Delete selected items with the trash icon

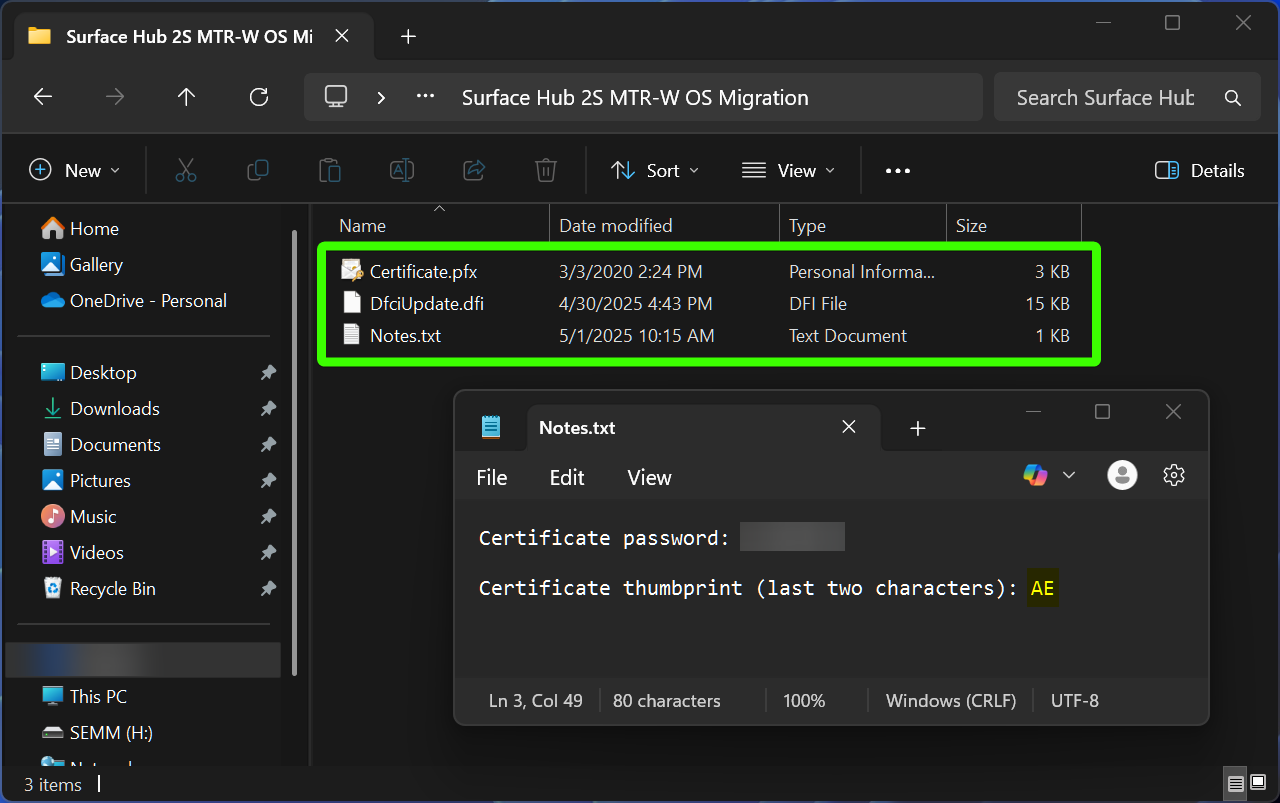click(545, 170)
